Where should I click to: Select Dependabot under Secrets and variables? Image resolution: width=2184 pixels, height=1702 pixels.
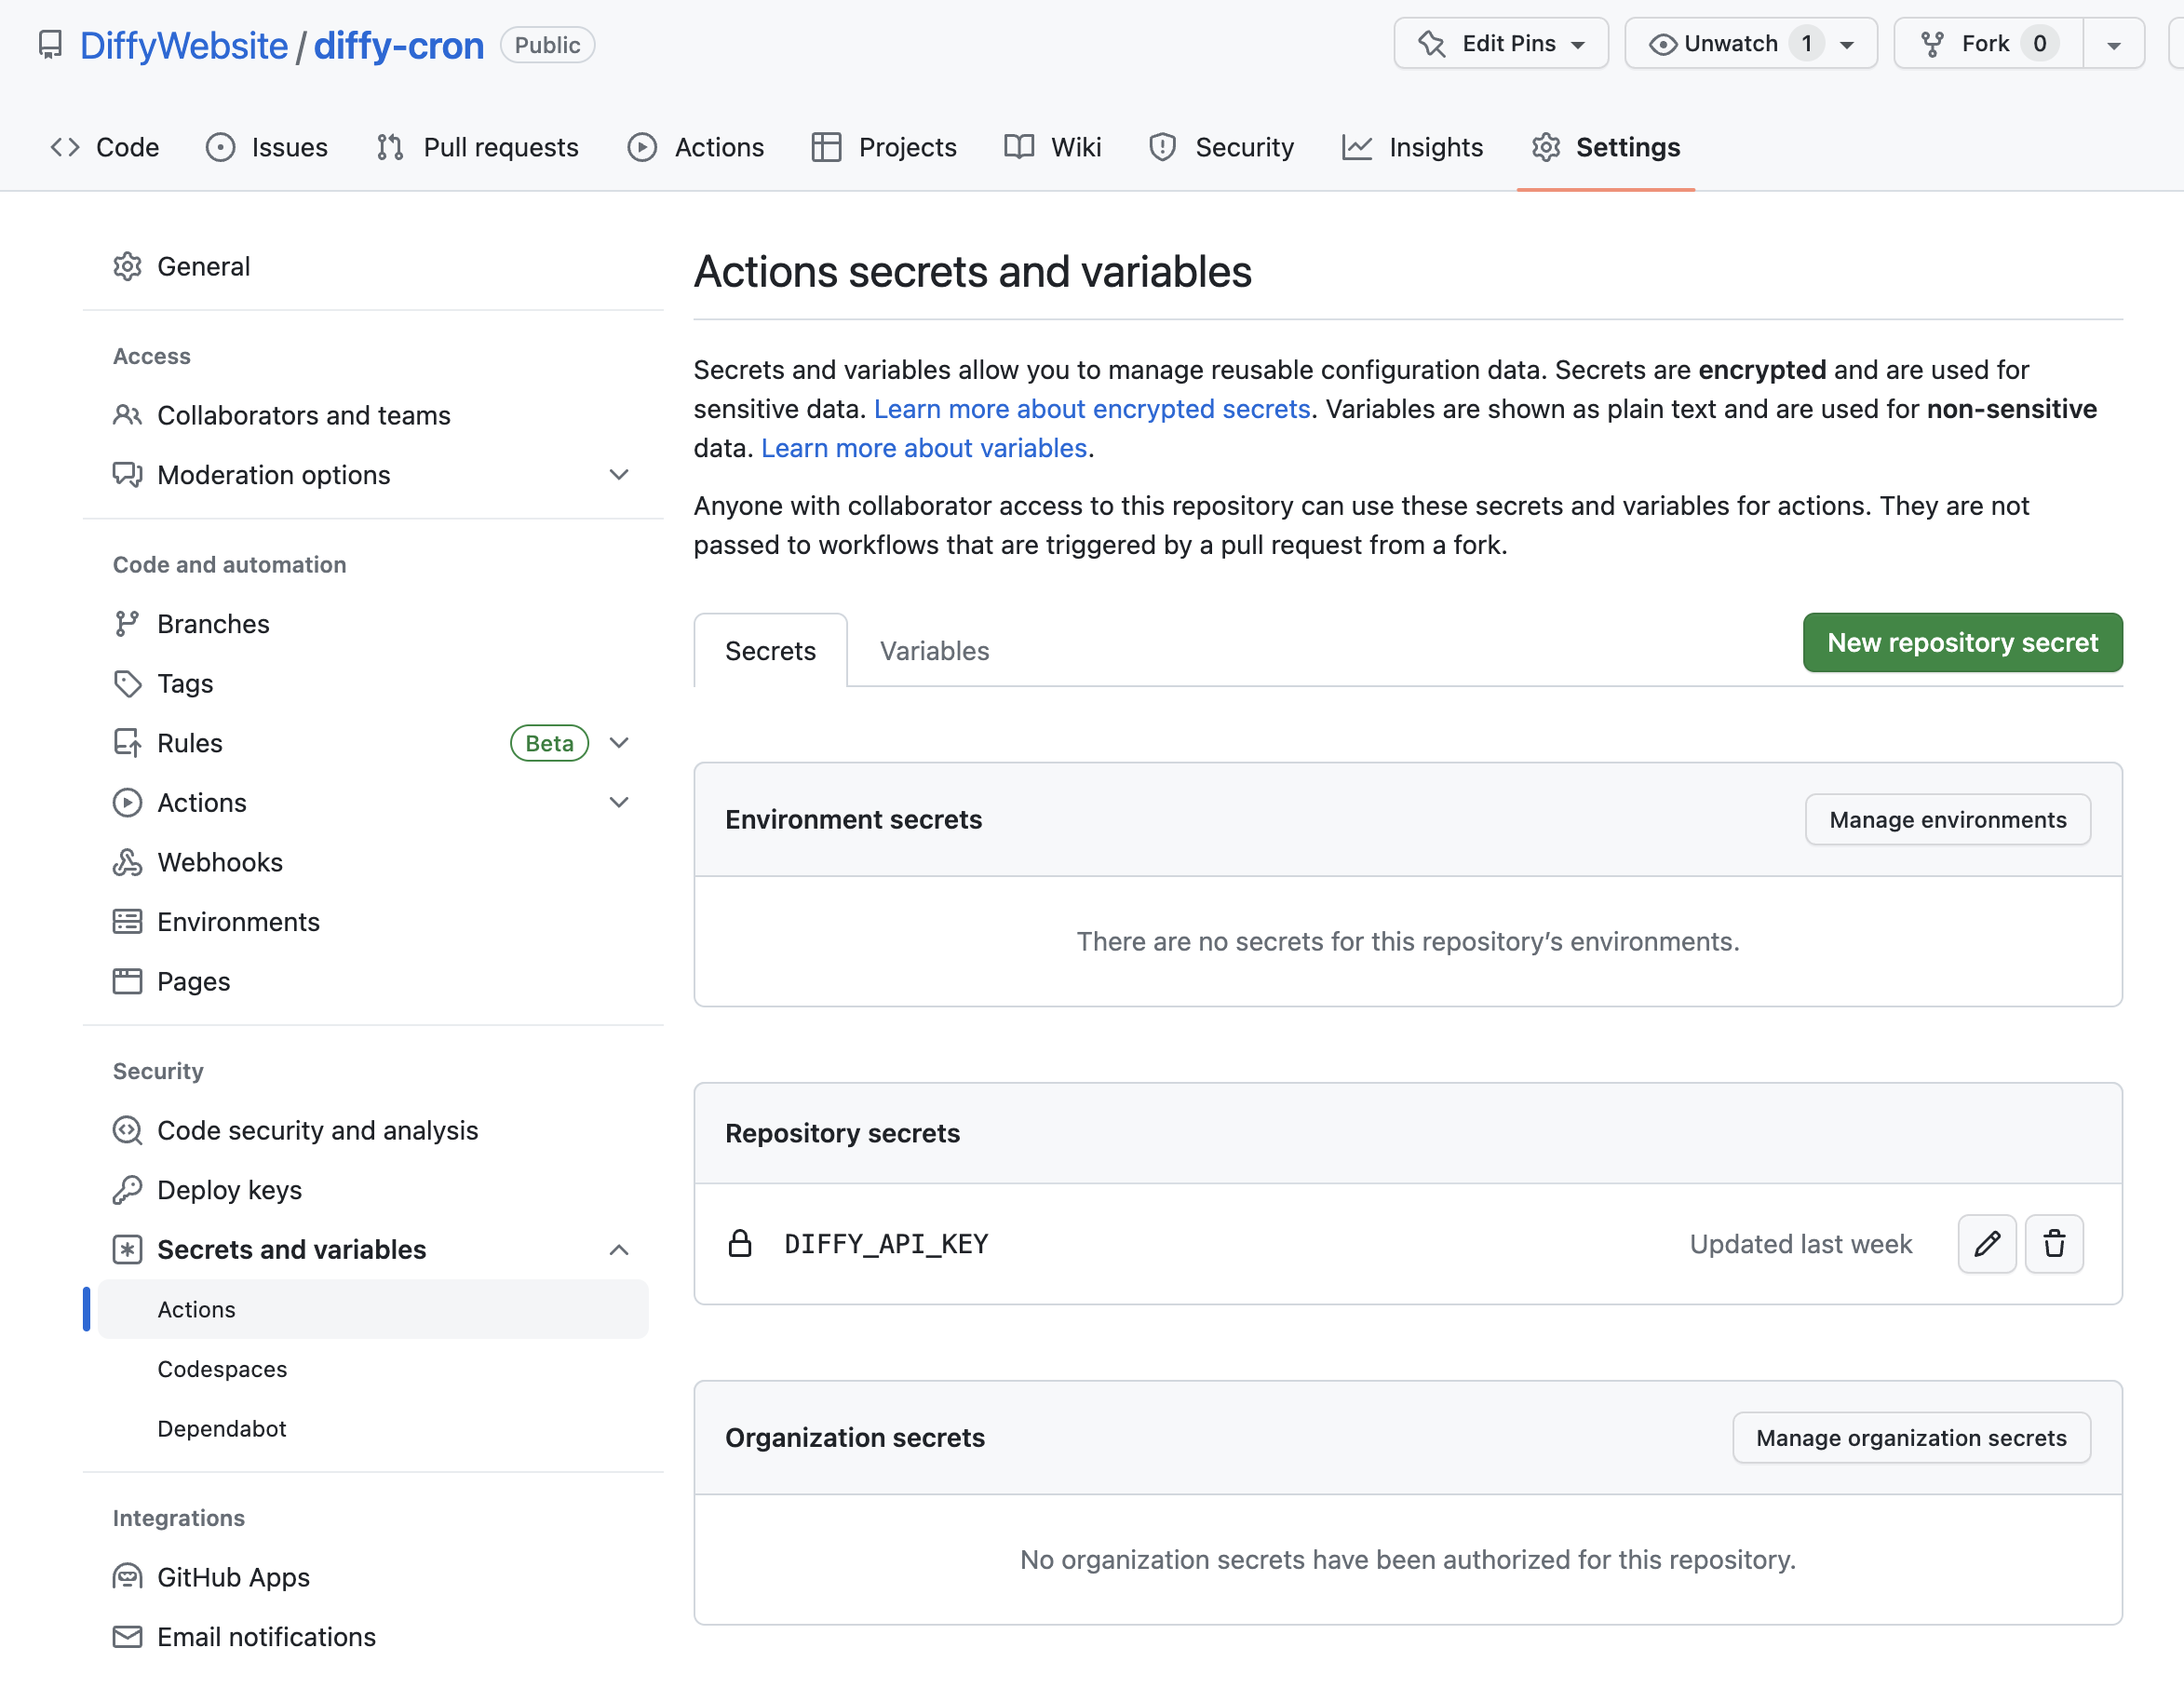coord(222,1429)
